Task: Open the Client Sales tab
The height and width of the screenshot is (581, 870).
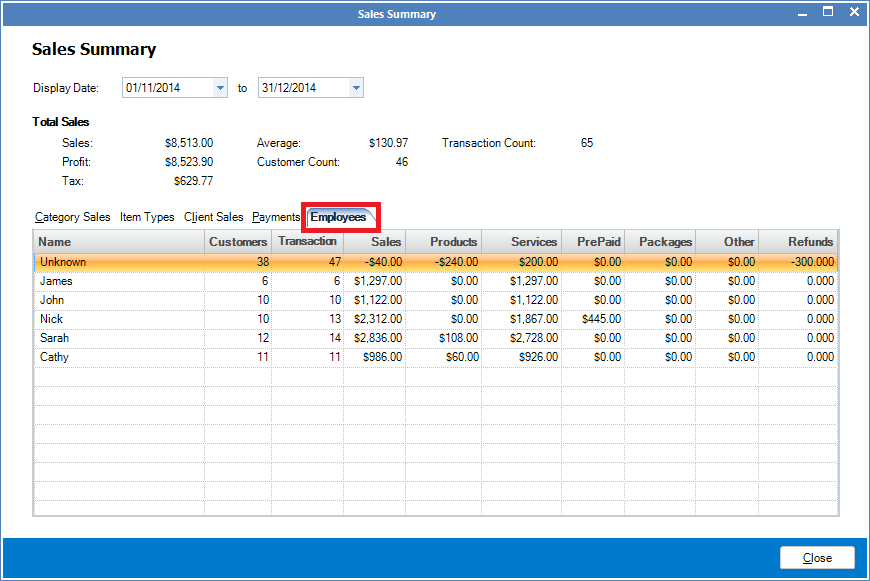Action: point(213,217)
